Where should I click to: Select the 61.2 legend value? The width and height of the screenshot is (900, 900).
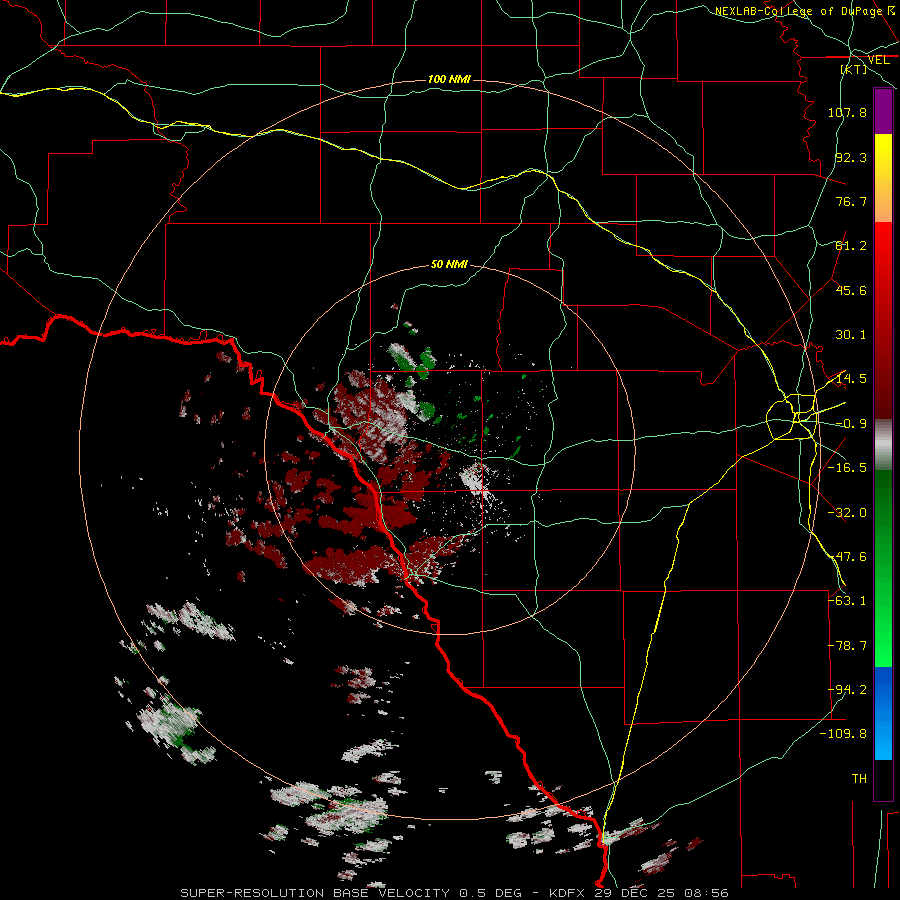coord(851,246)
